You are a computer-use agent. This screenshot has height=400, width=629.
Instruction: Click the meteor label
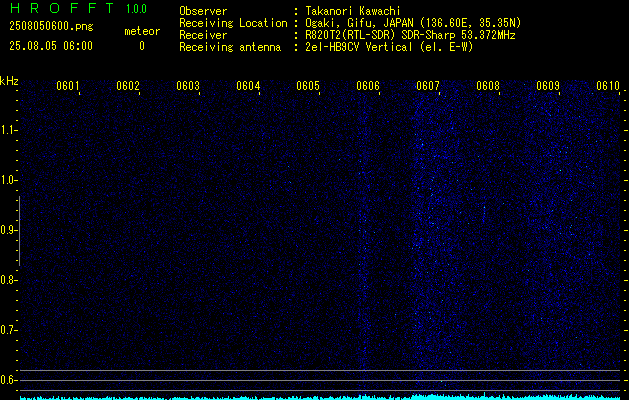point(142,31)
